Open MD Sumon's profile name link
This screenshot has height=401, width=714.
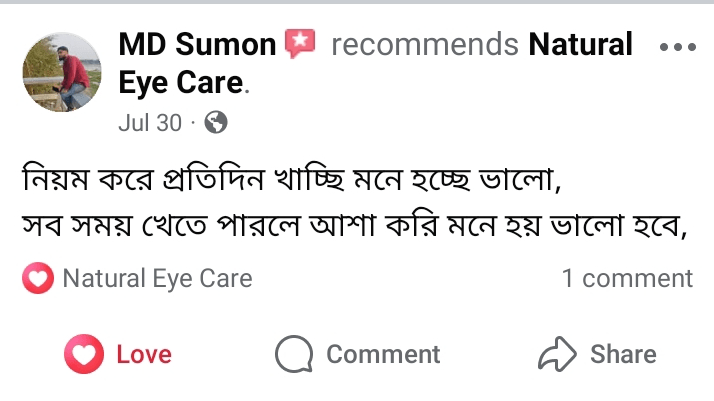197,45
